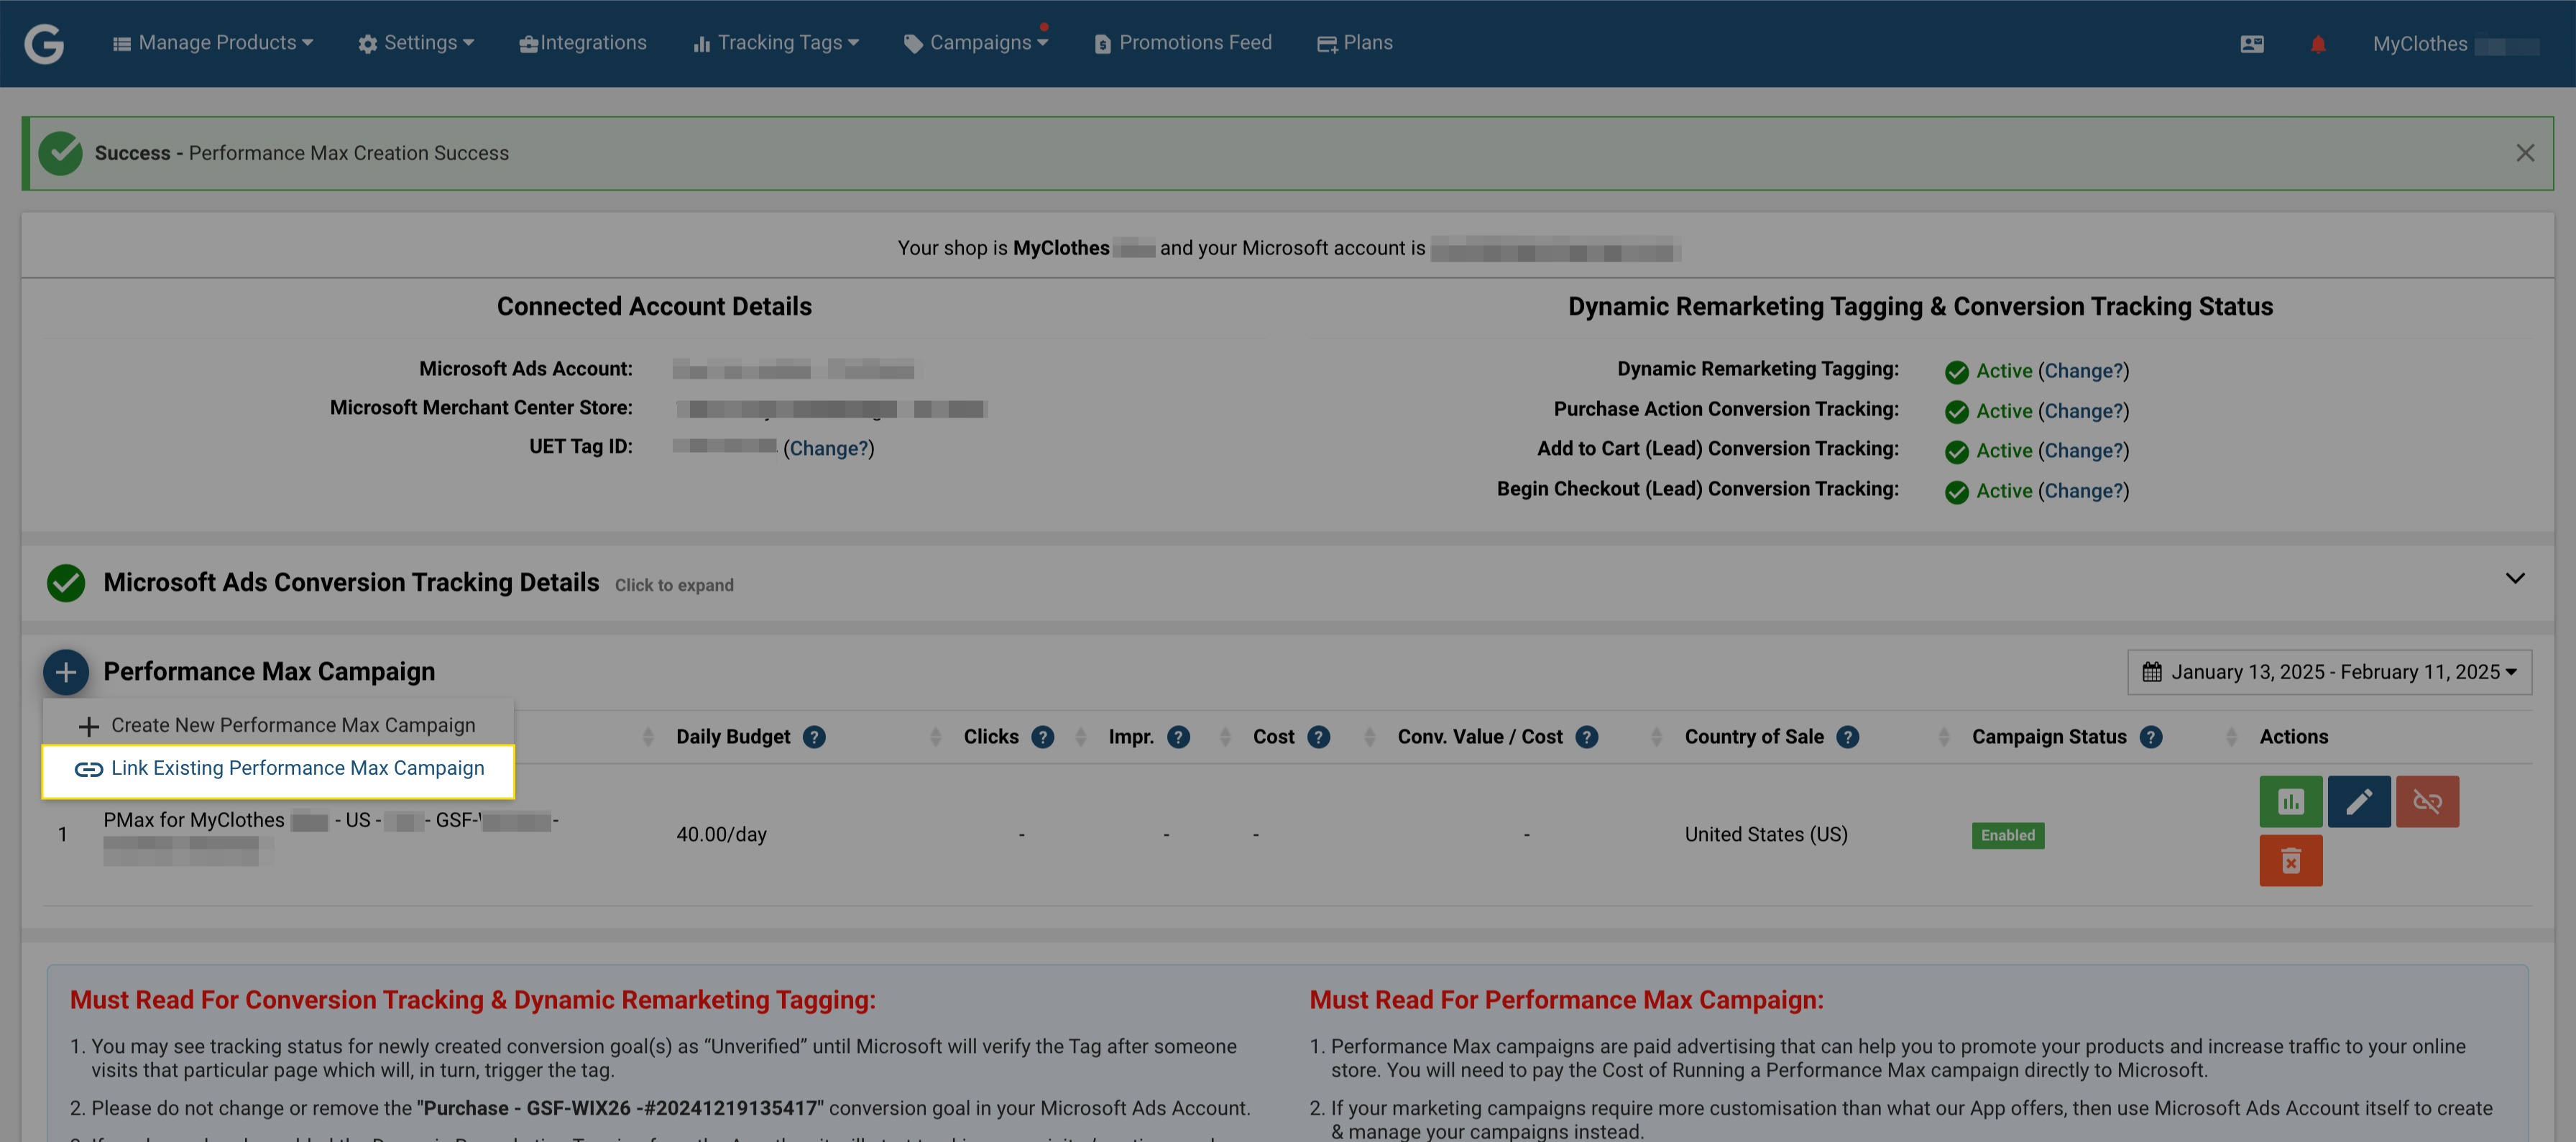2576x1142 pixels.
Task: Open the Manage Products menu
Action: (x=213, y=43)
